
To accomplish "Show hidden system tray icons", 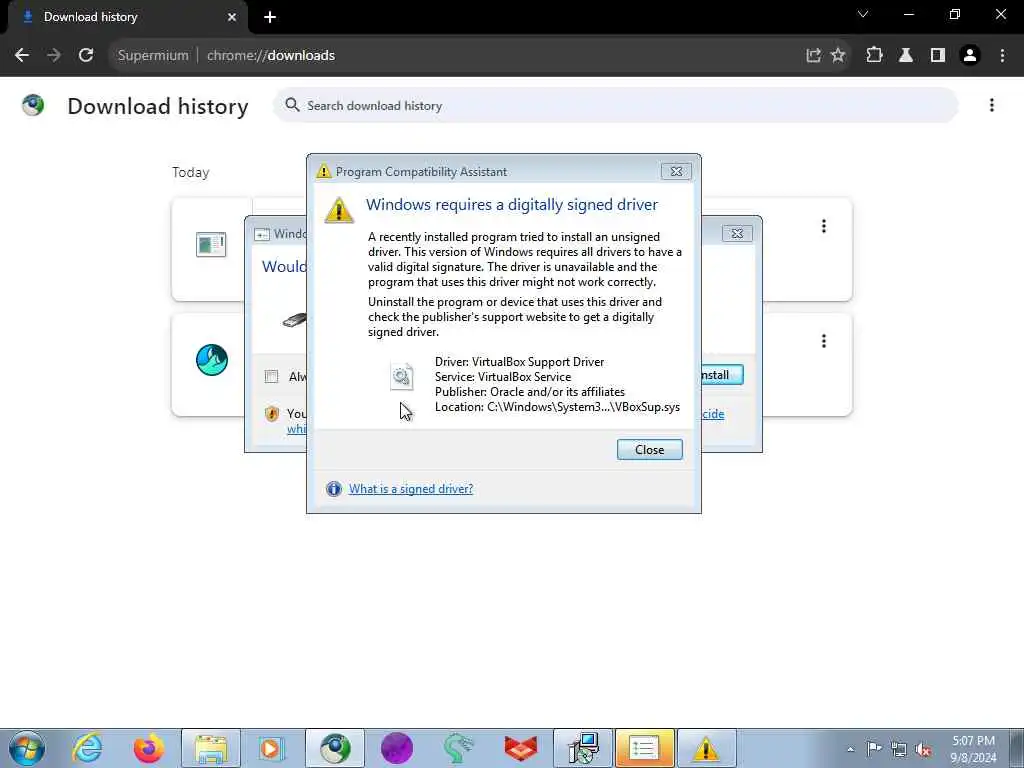I will pyautogui.click(x=850, y=749).
